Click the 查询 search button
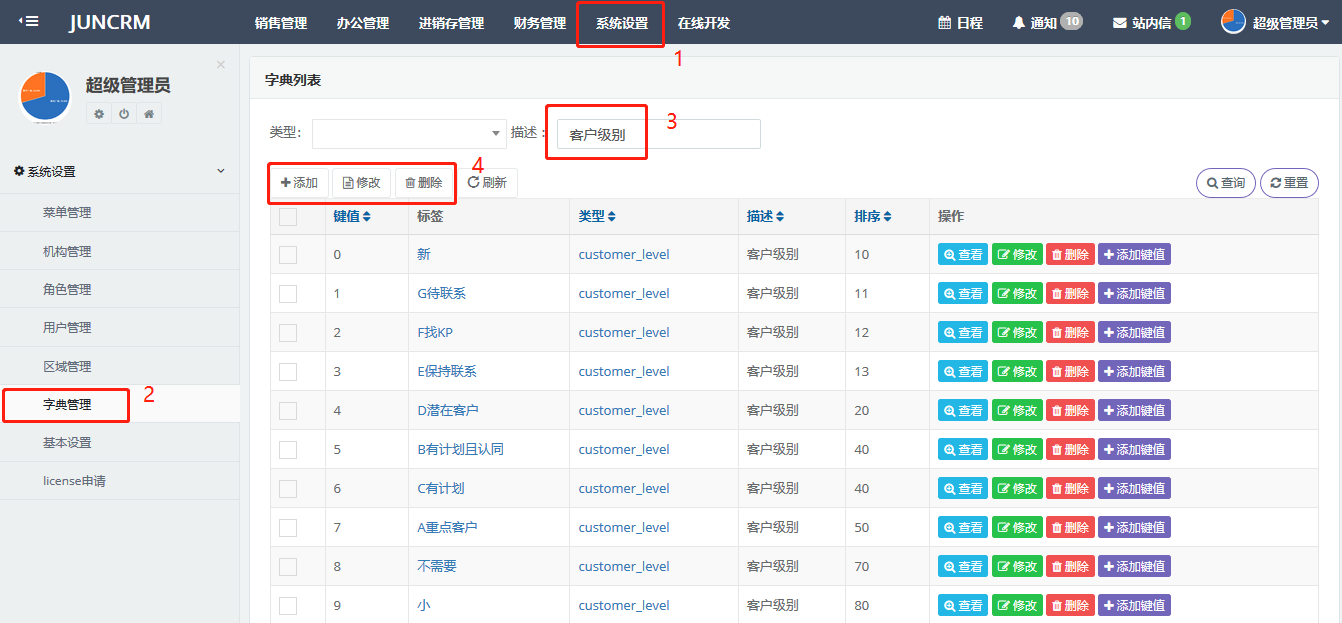The image size is (1342, 623). 1225,183
